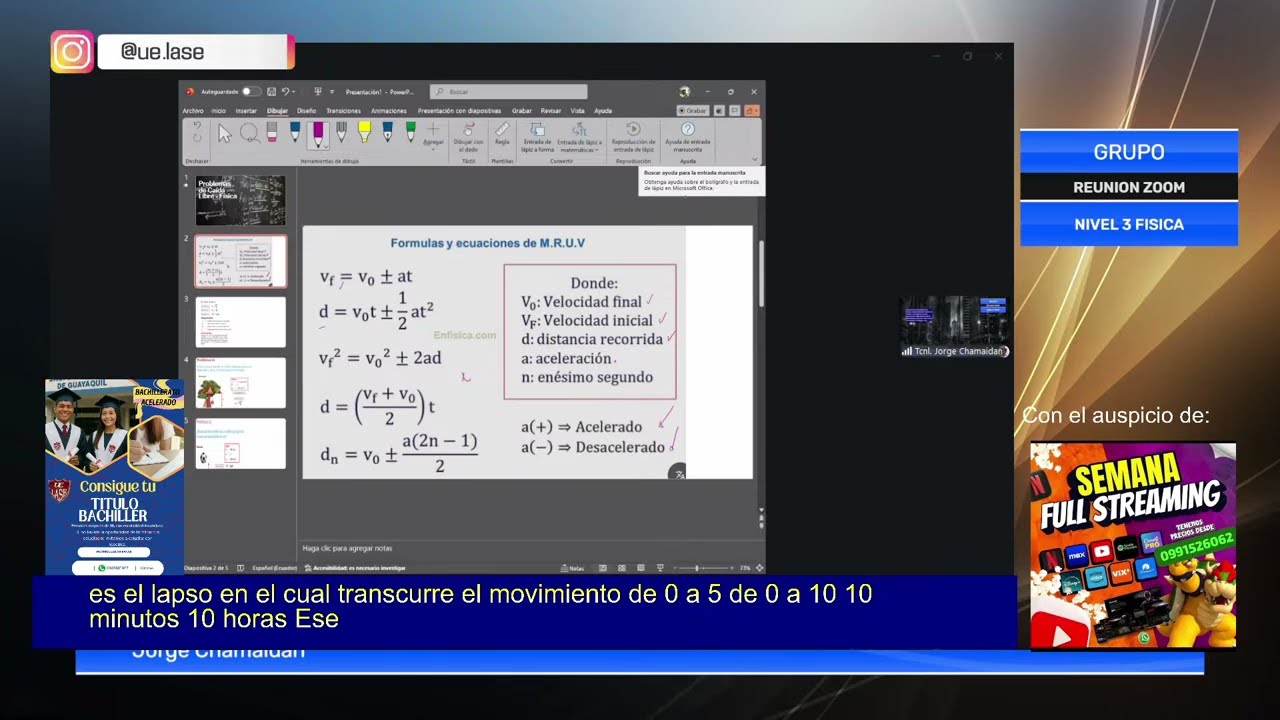Select slide 4 thumbnail with tree
The width and height of the screenshot is (1280, 720).
(240, 382)
